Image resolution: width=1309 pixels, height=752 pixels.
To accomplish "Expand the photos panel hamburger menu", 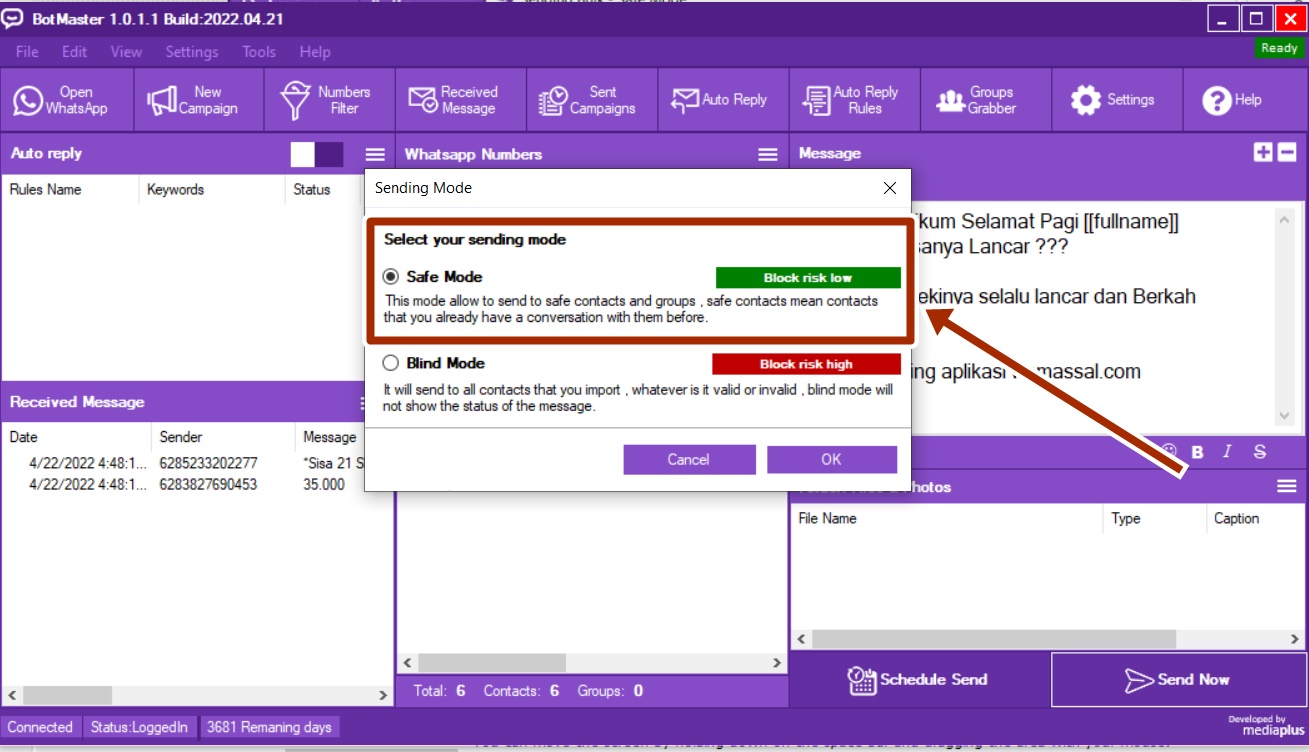I will click(x=1286, y=487).
